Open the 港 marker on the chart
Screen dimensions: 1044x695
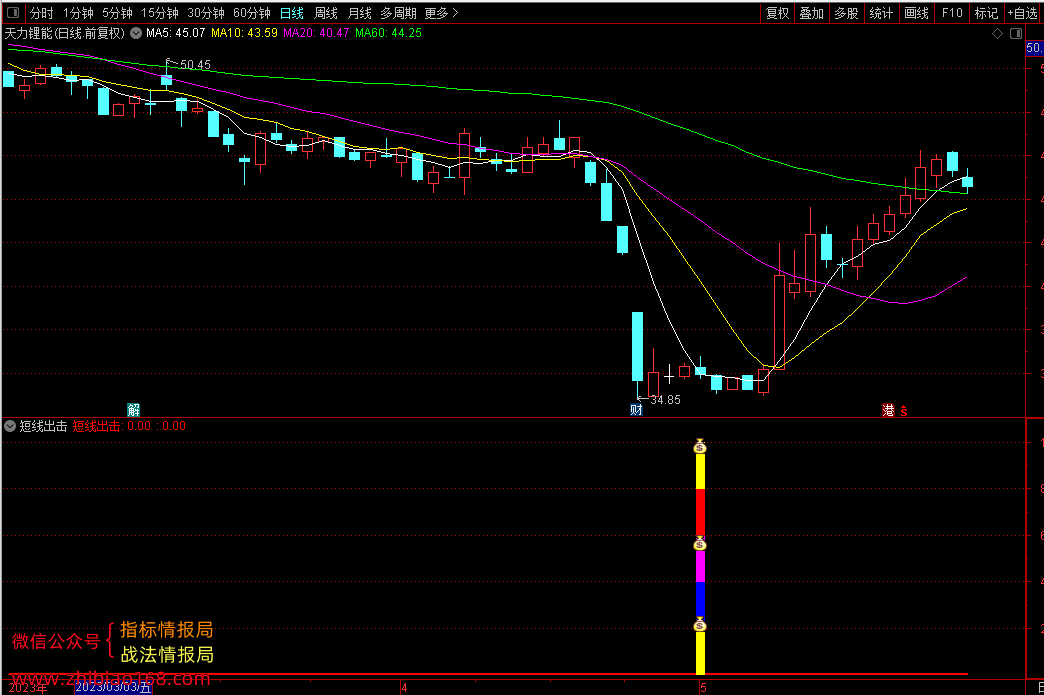coord(888,410)
